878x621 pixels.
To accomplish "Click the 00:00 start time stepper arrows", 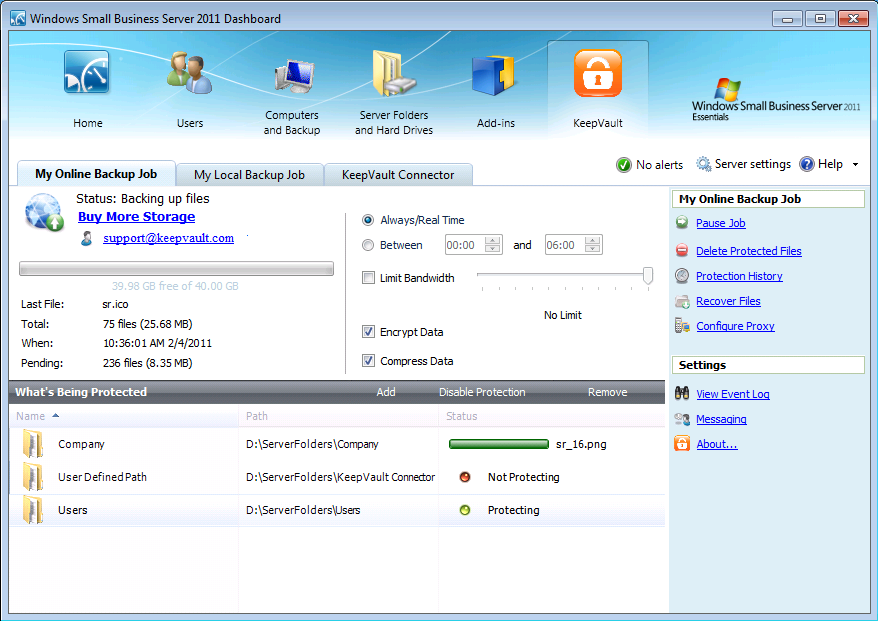I will point(493,245).
